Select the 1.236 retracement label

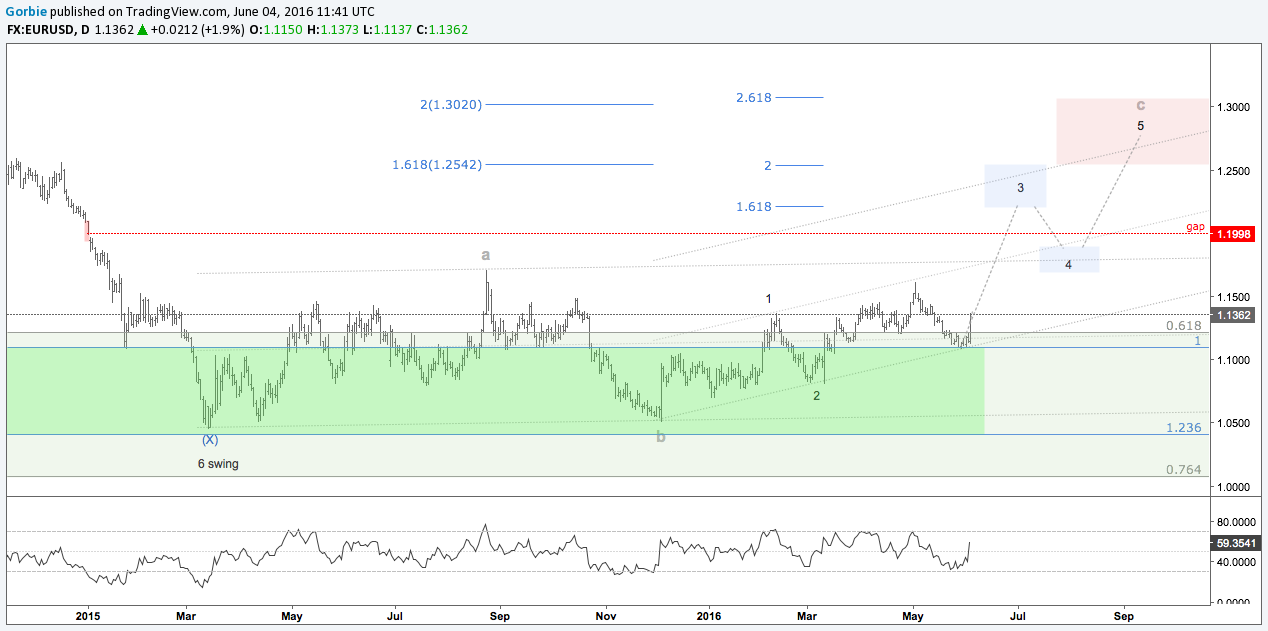(x=1183, y=427)
